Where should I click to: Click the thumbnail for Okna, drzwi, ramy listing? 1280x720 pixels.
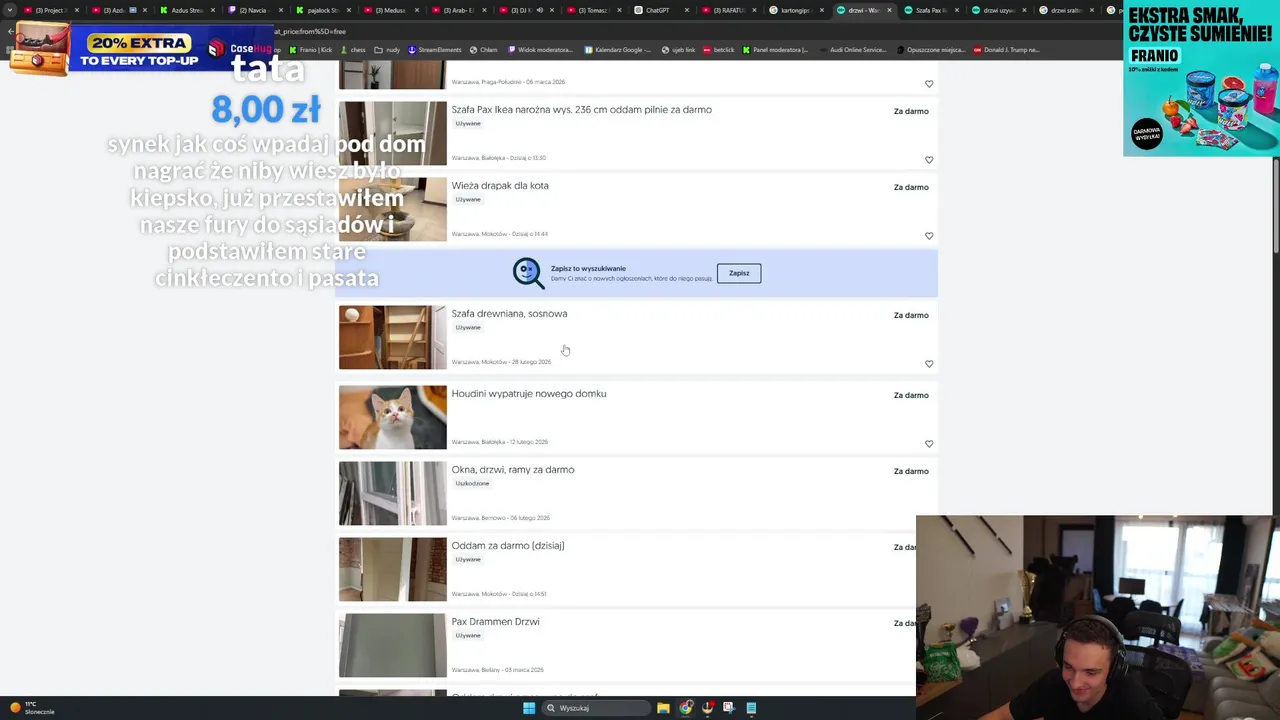(393, 494)
